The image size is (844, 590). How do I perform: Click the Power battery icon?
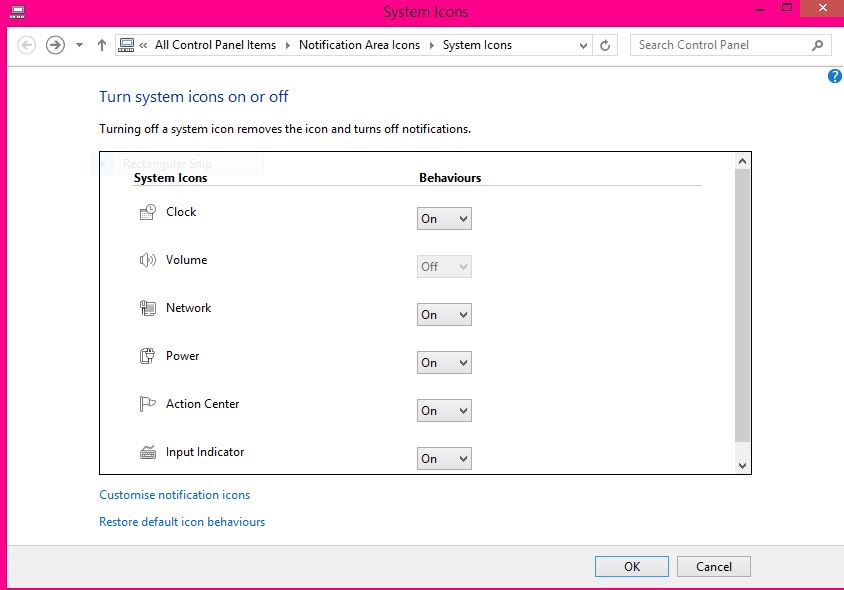146,355
